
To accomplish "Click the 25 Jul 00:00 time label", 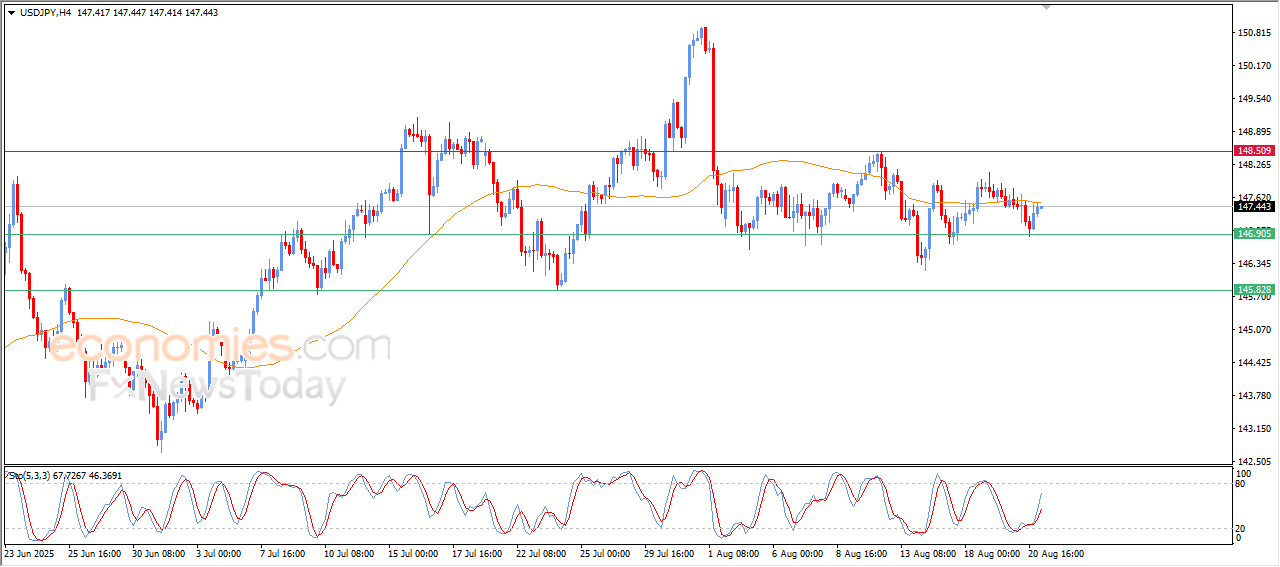I will click(x=607, y=553).
